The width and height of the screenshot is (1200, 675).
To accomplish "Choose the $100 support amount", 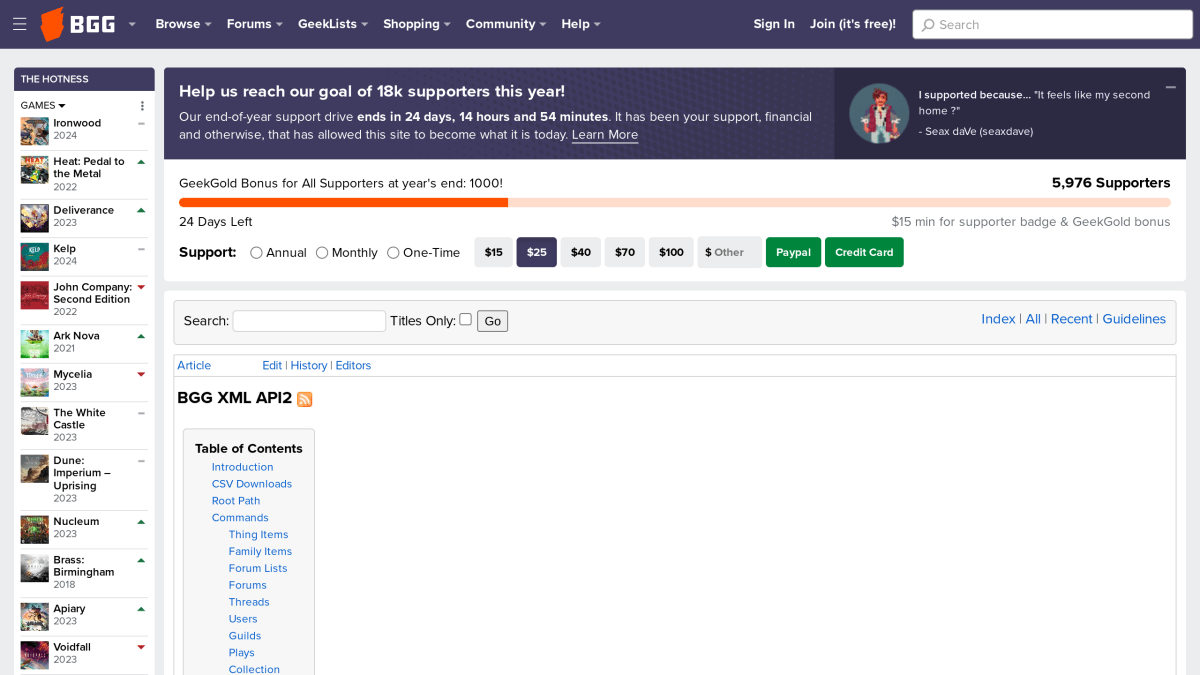I will click(x=672, y=252).
